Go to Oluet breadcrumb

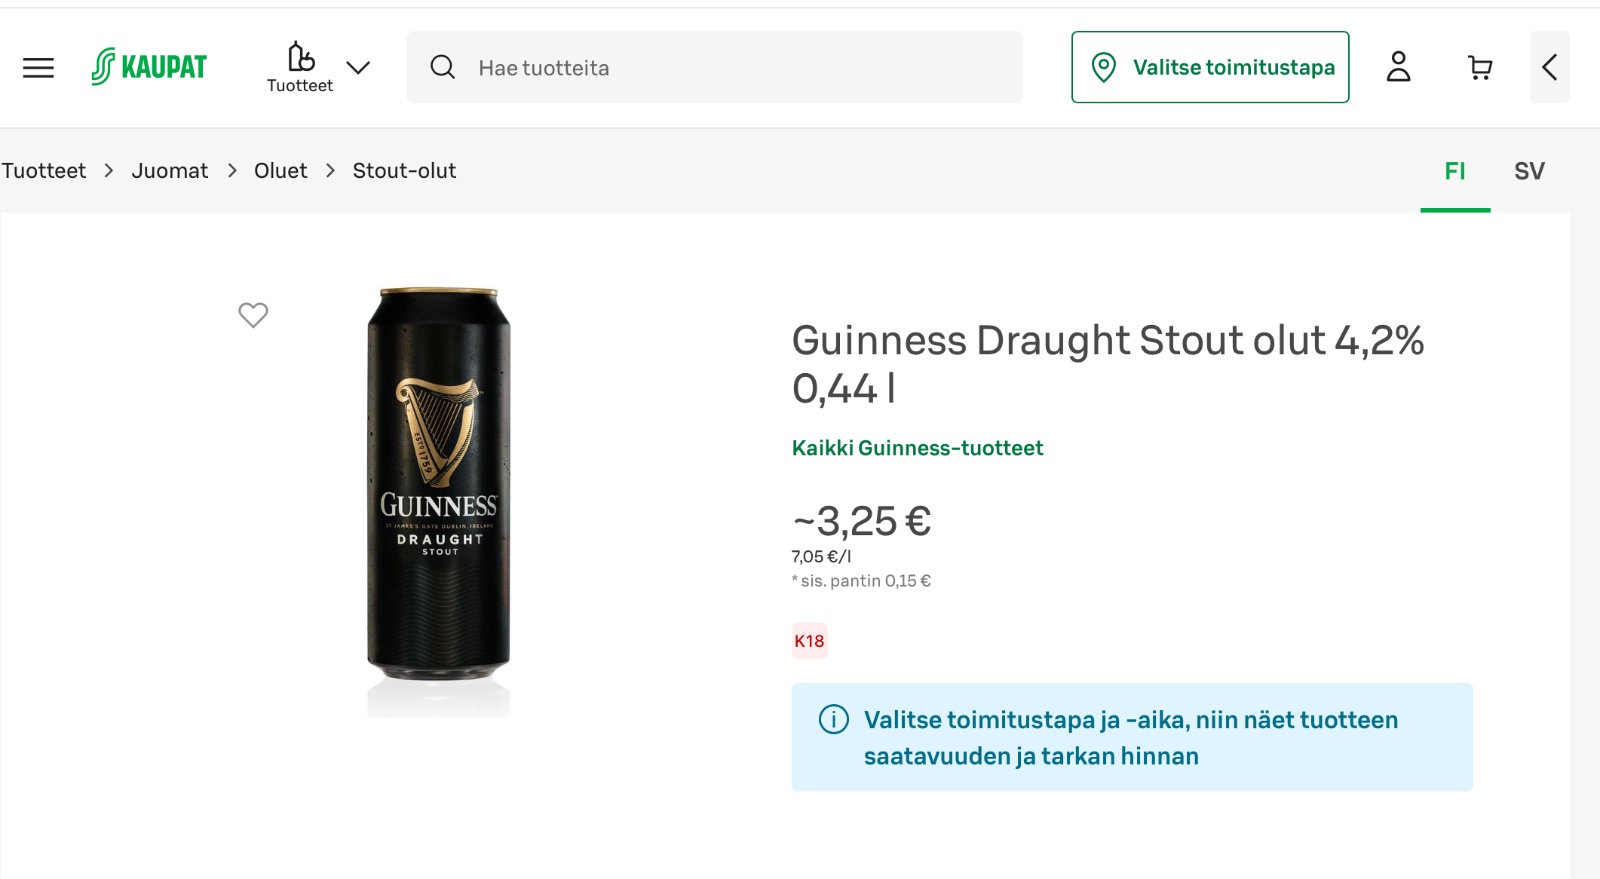tap(281, 171)
